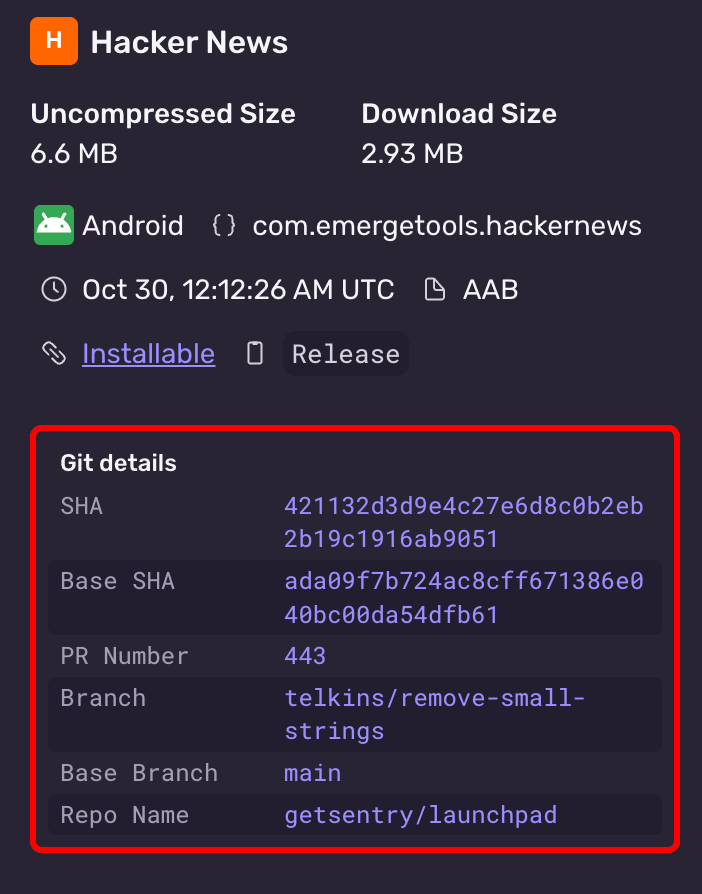Click the Hacker News app header title
This screenshot has width=702, height=894.
click(189, 42)
